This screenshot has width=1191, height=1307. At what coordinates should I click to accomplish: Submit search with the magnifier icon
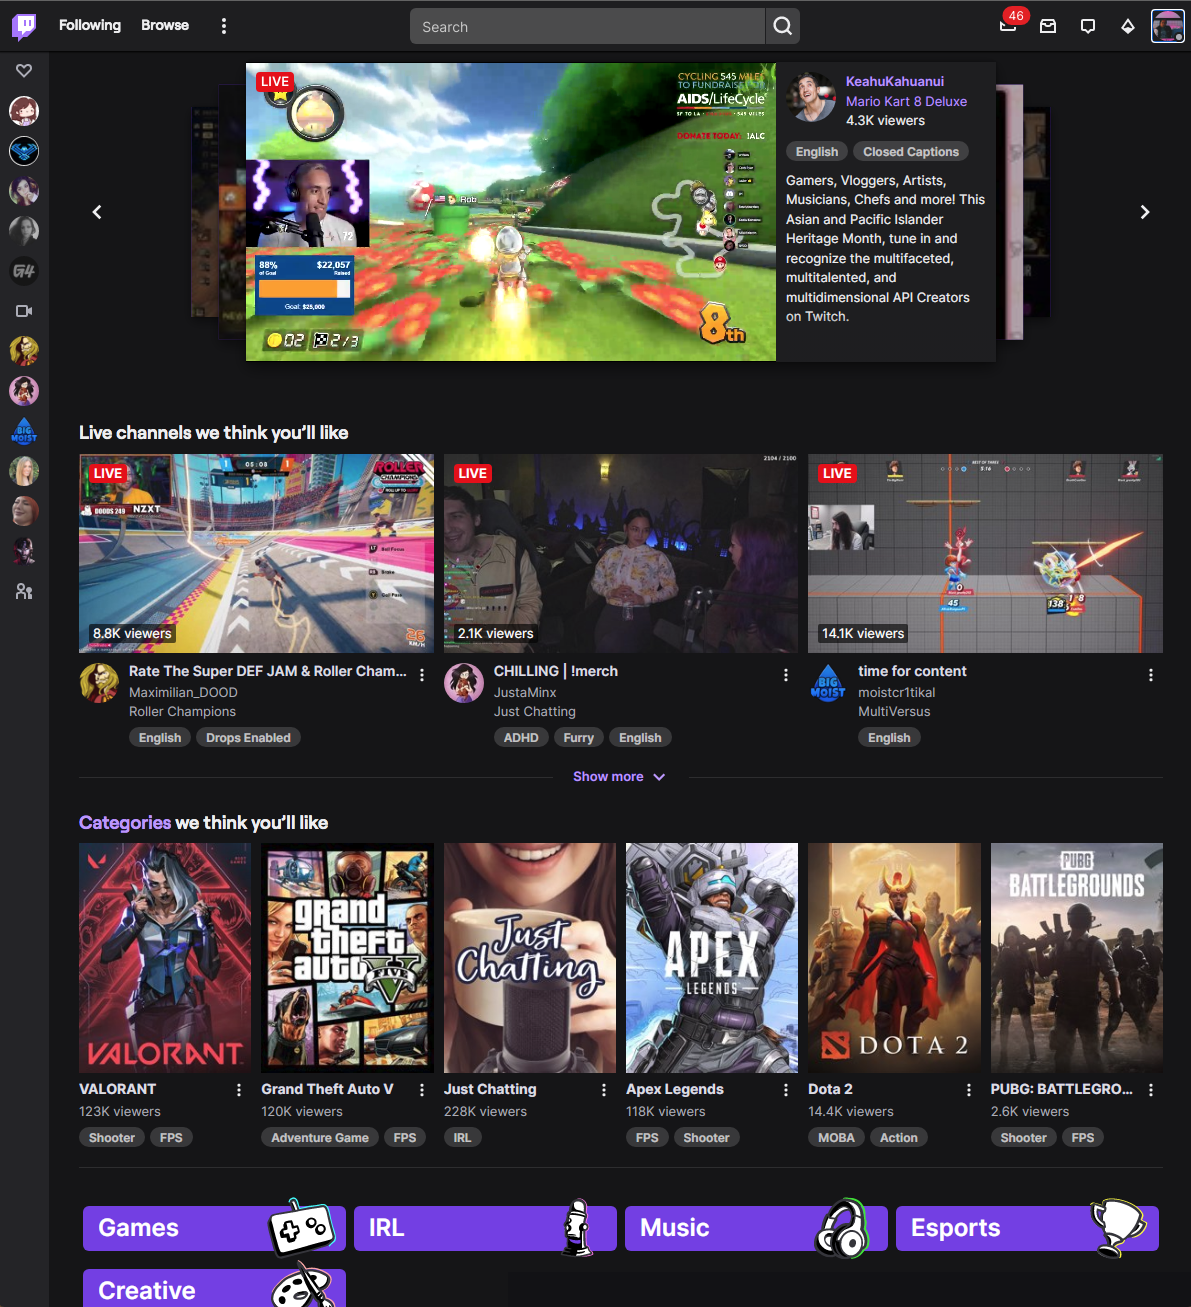[x=783, y=27]
